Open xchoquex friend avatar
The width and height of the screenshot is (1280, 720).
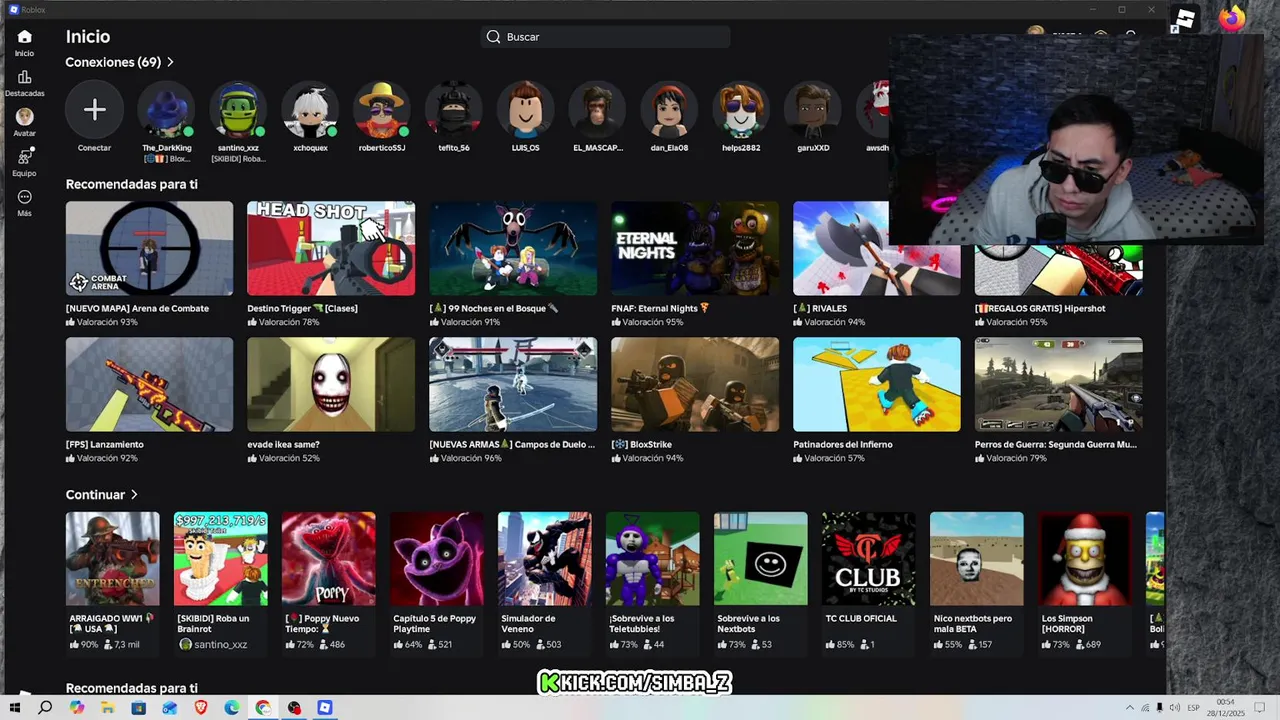[x=310, y=110]
